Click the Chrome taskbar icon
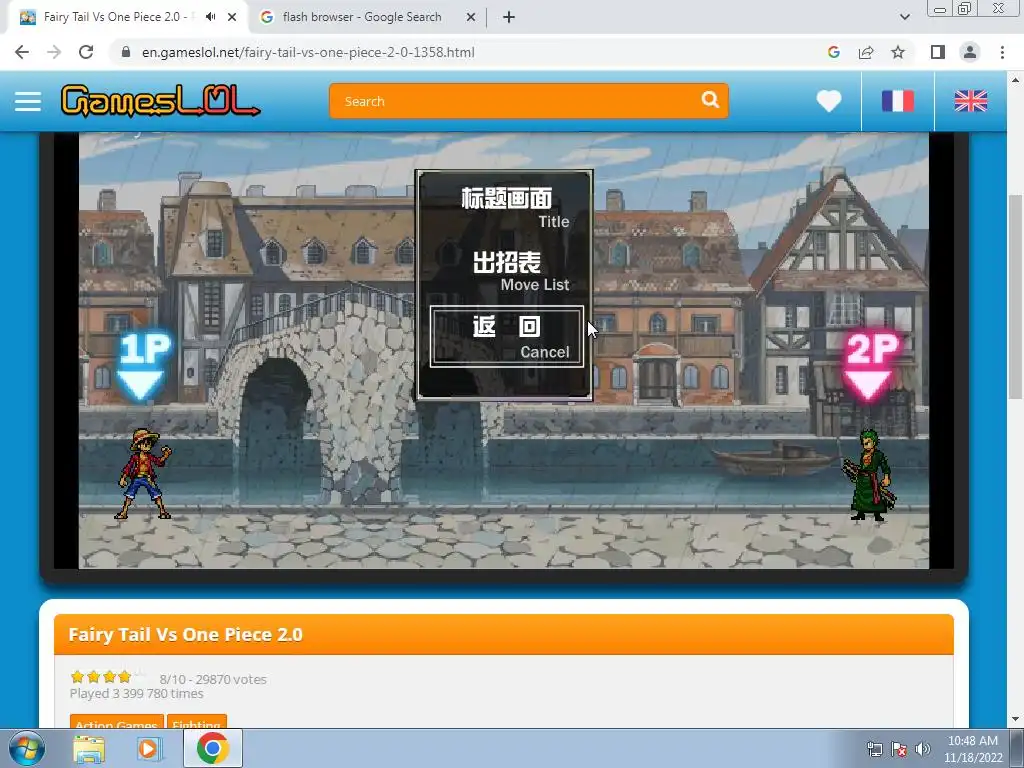The height and width of the screenshot is (768, 1024). pyautogui.click(x=213, y=748)
